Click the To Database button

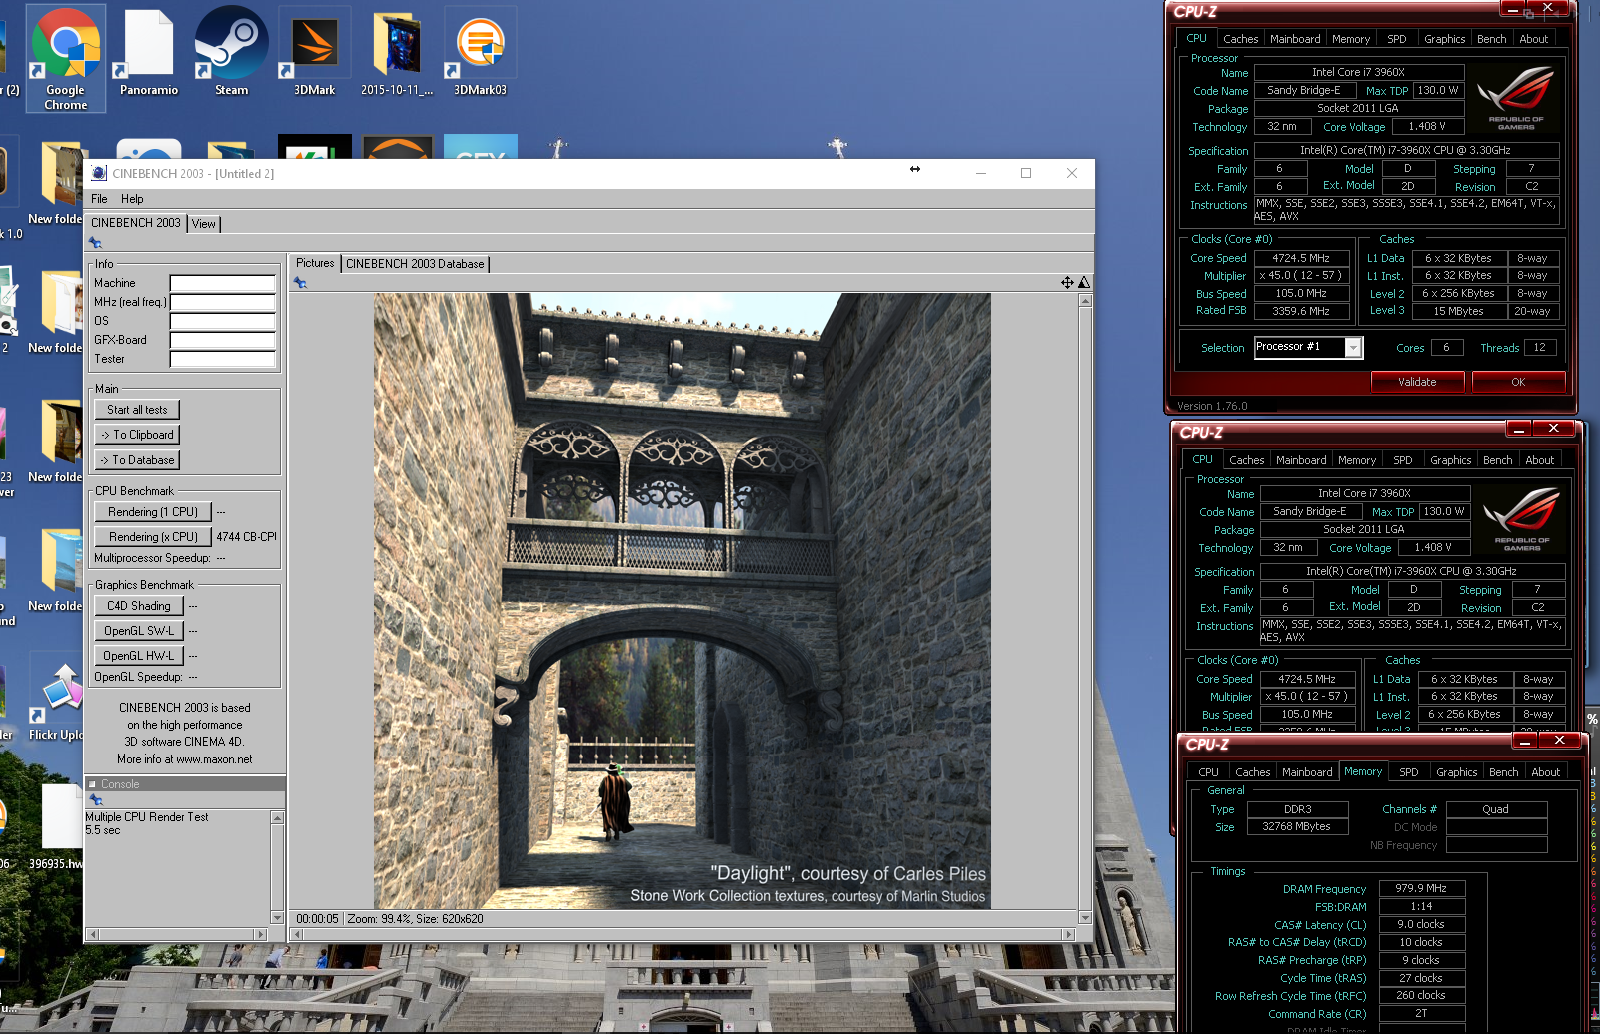click(x=137, y=460)
